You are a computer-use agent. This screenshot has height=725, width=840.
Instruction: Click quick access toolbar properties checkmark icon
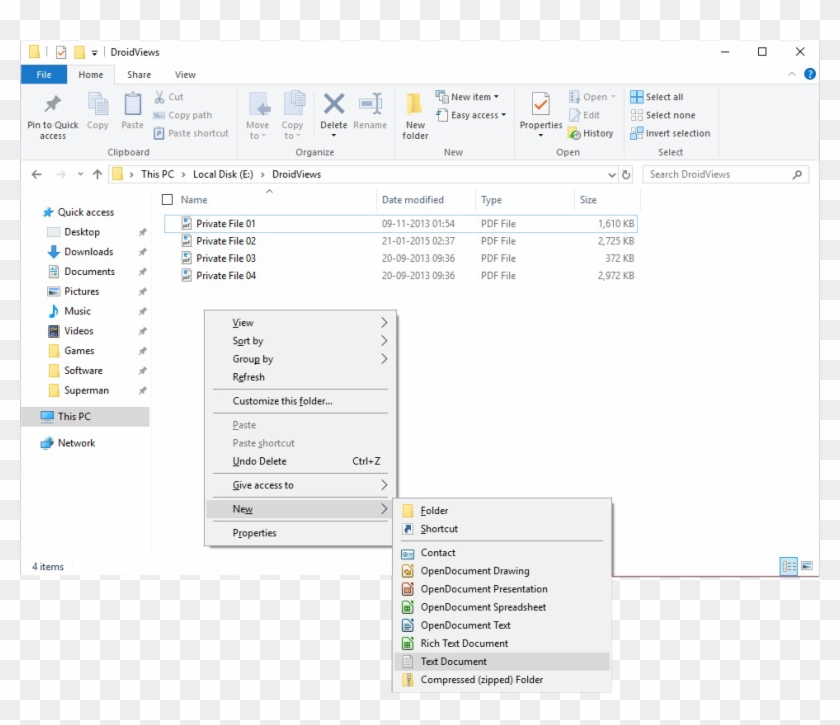click(61, 52)
